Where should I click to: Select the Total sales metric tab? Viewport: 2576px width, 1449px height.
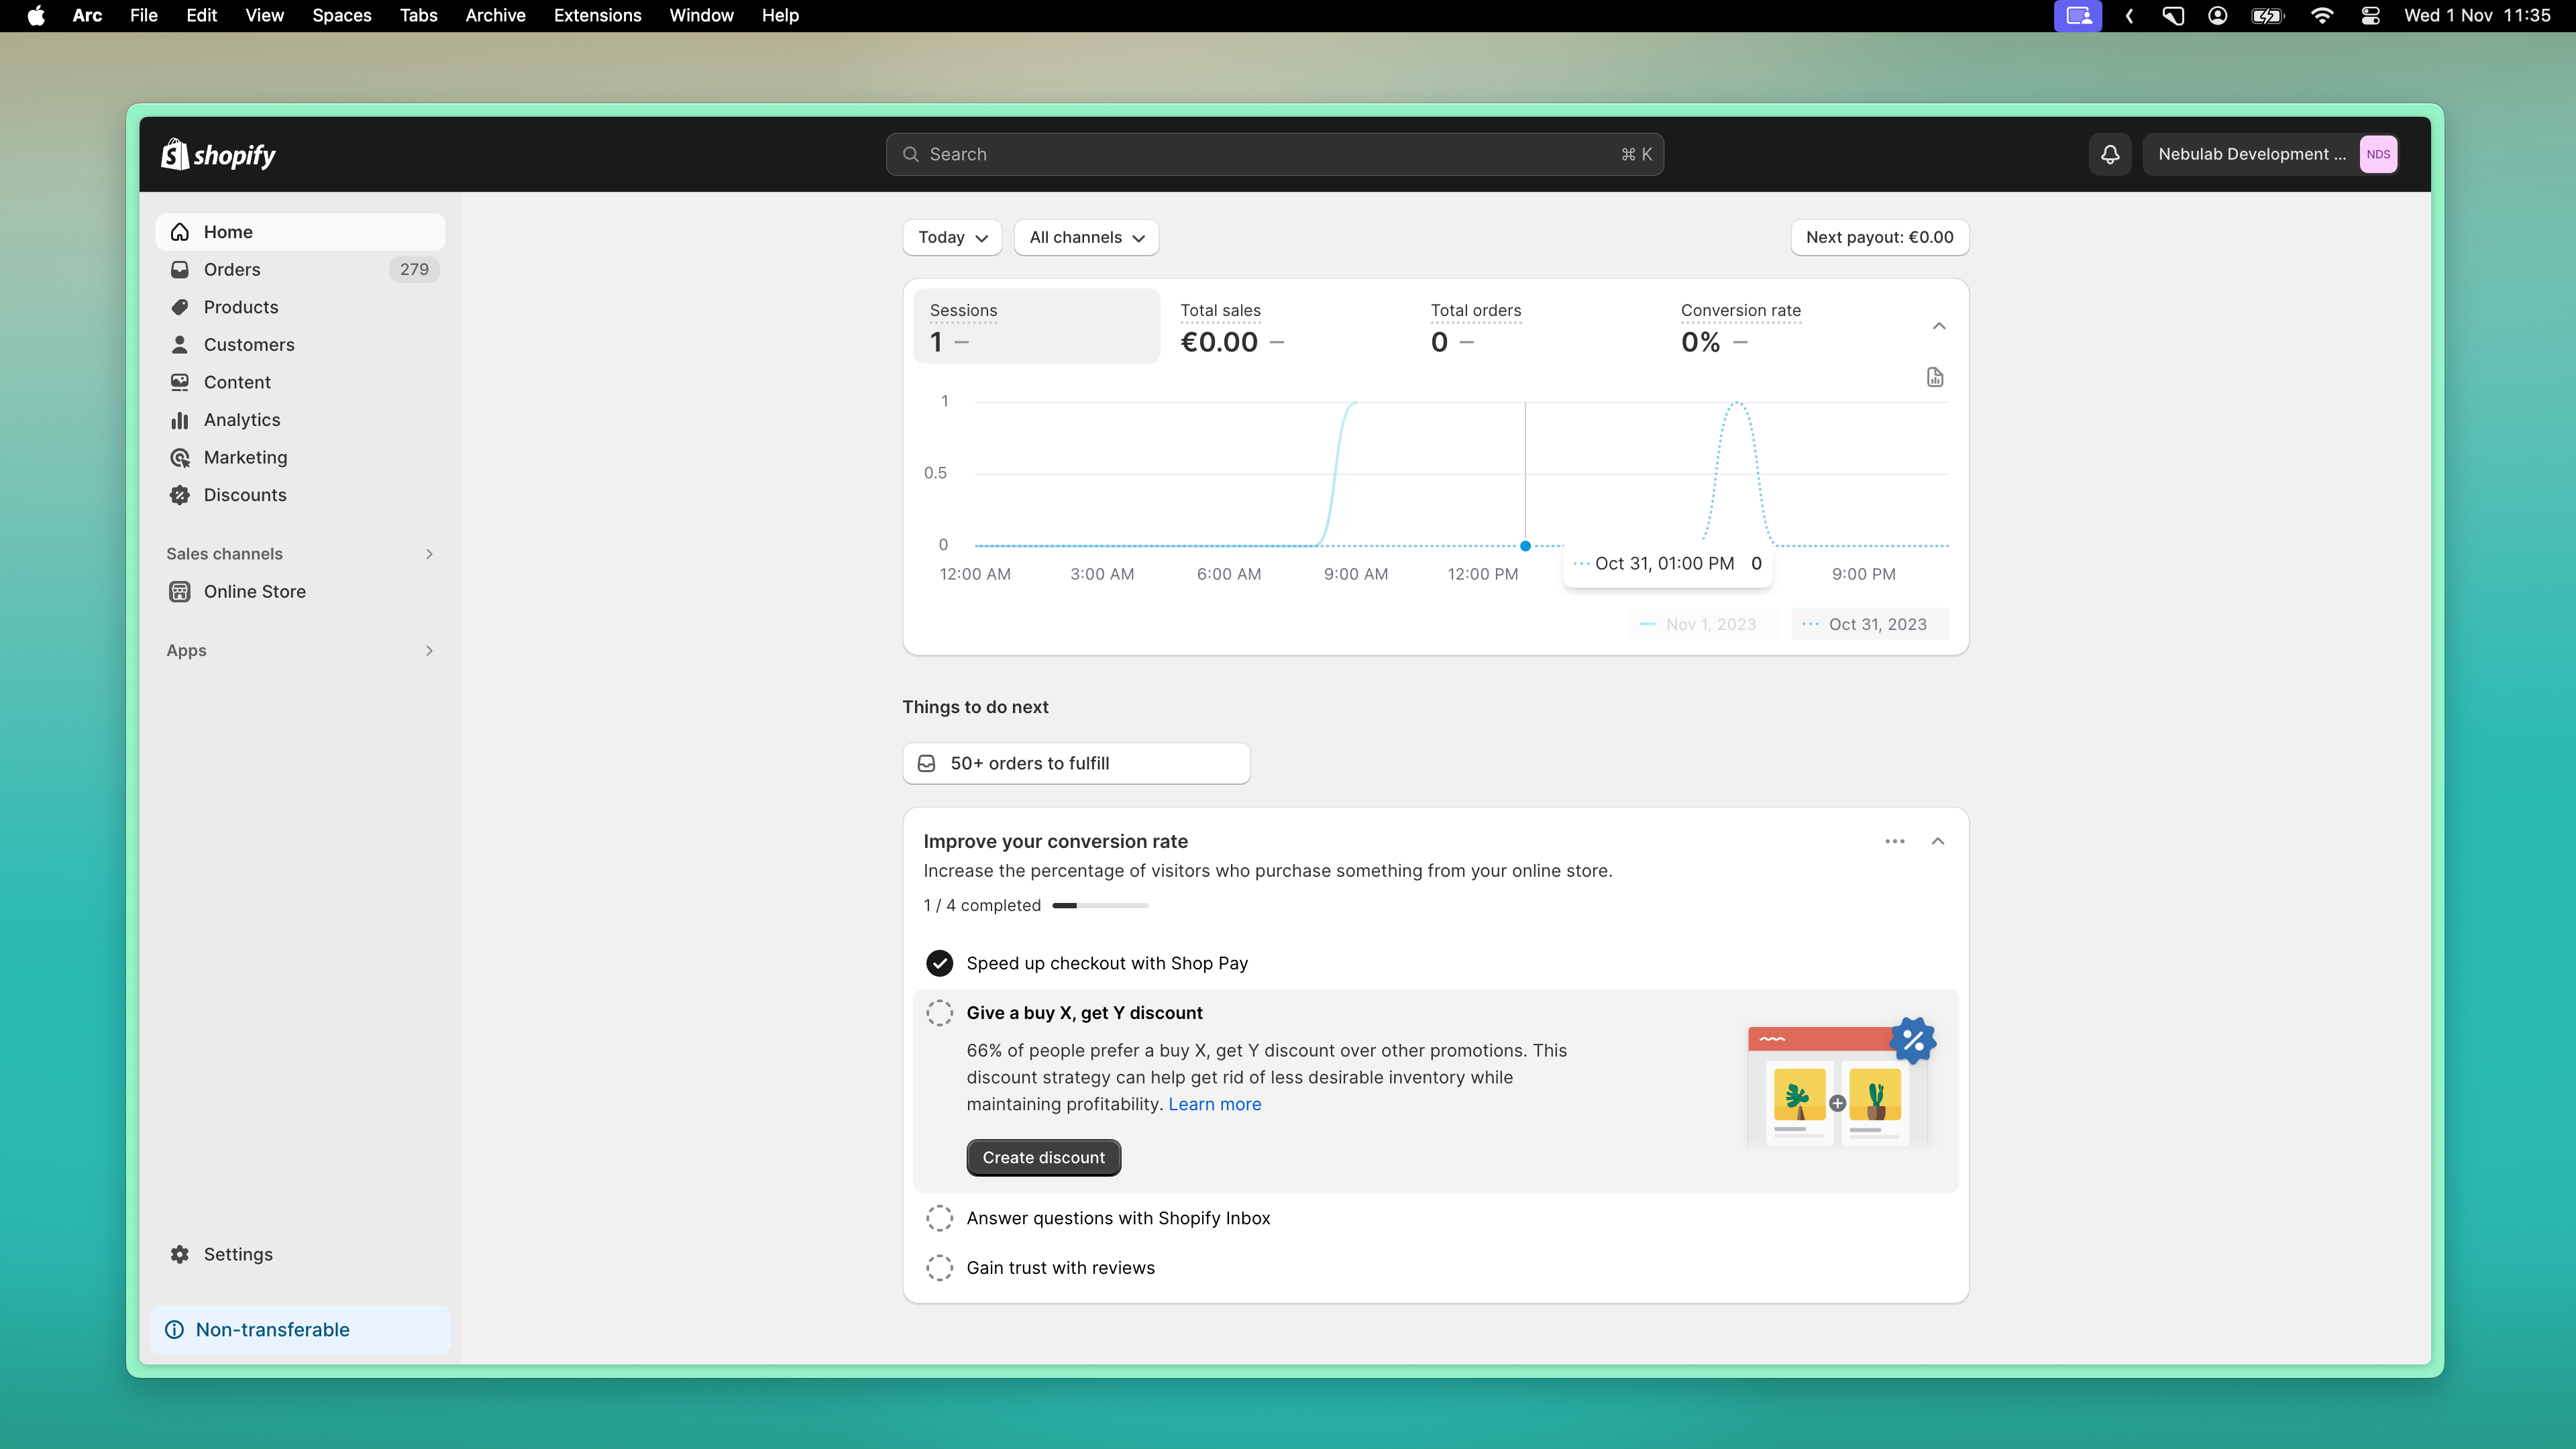point(1287,326)
